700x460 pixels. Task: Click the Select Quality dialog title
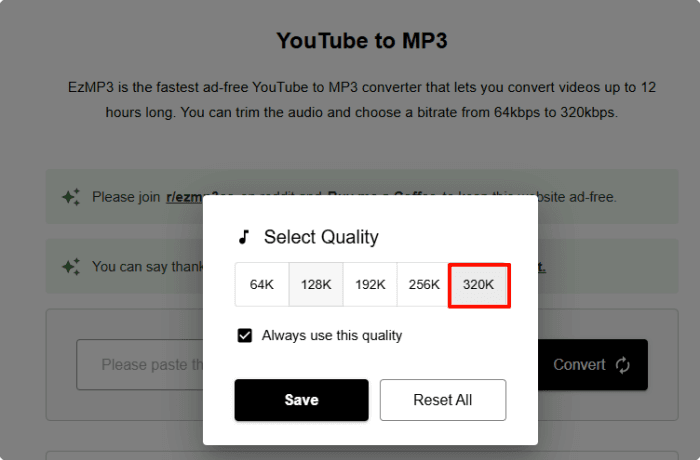click(x=321, y=237)
